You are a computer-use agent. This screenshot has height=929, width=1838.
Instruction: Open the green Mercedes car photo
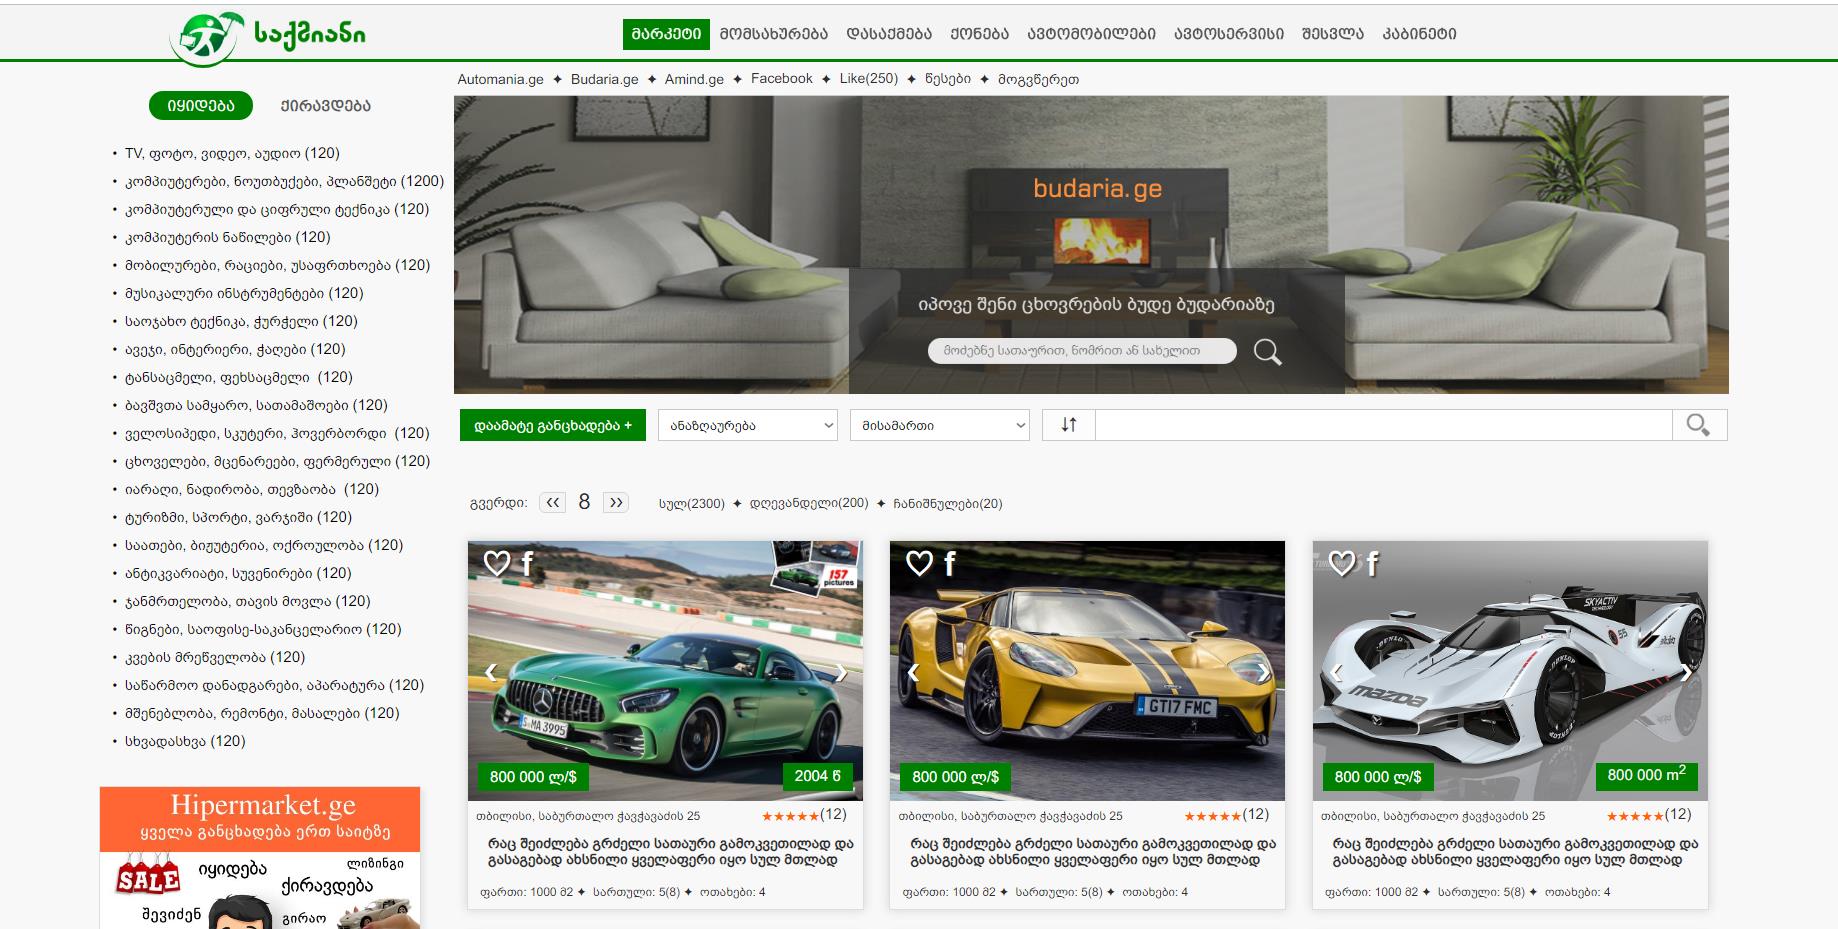coord(665,670)
